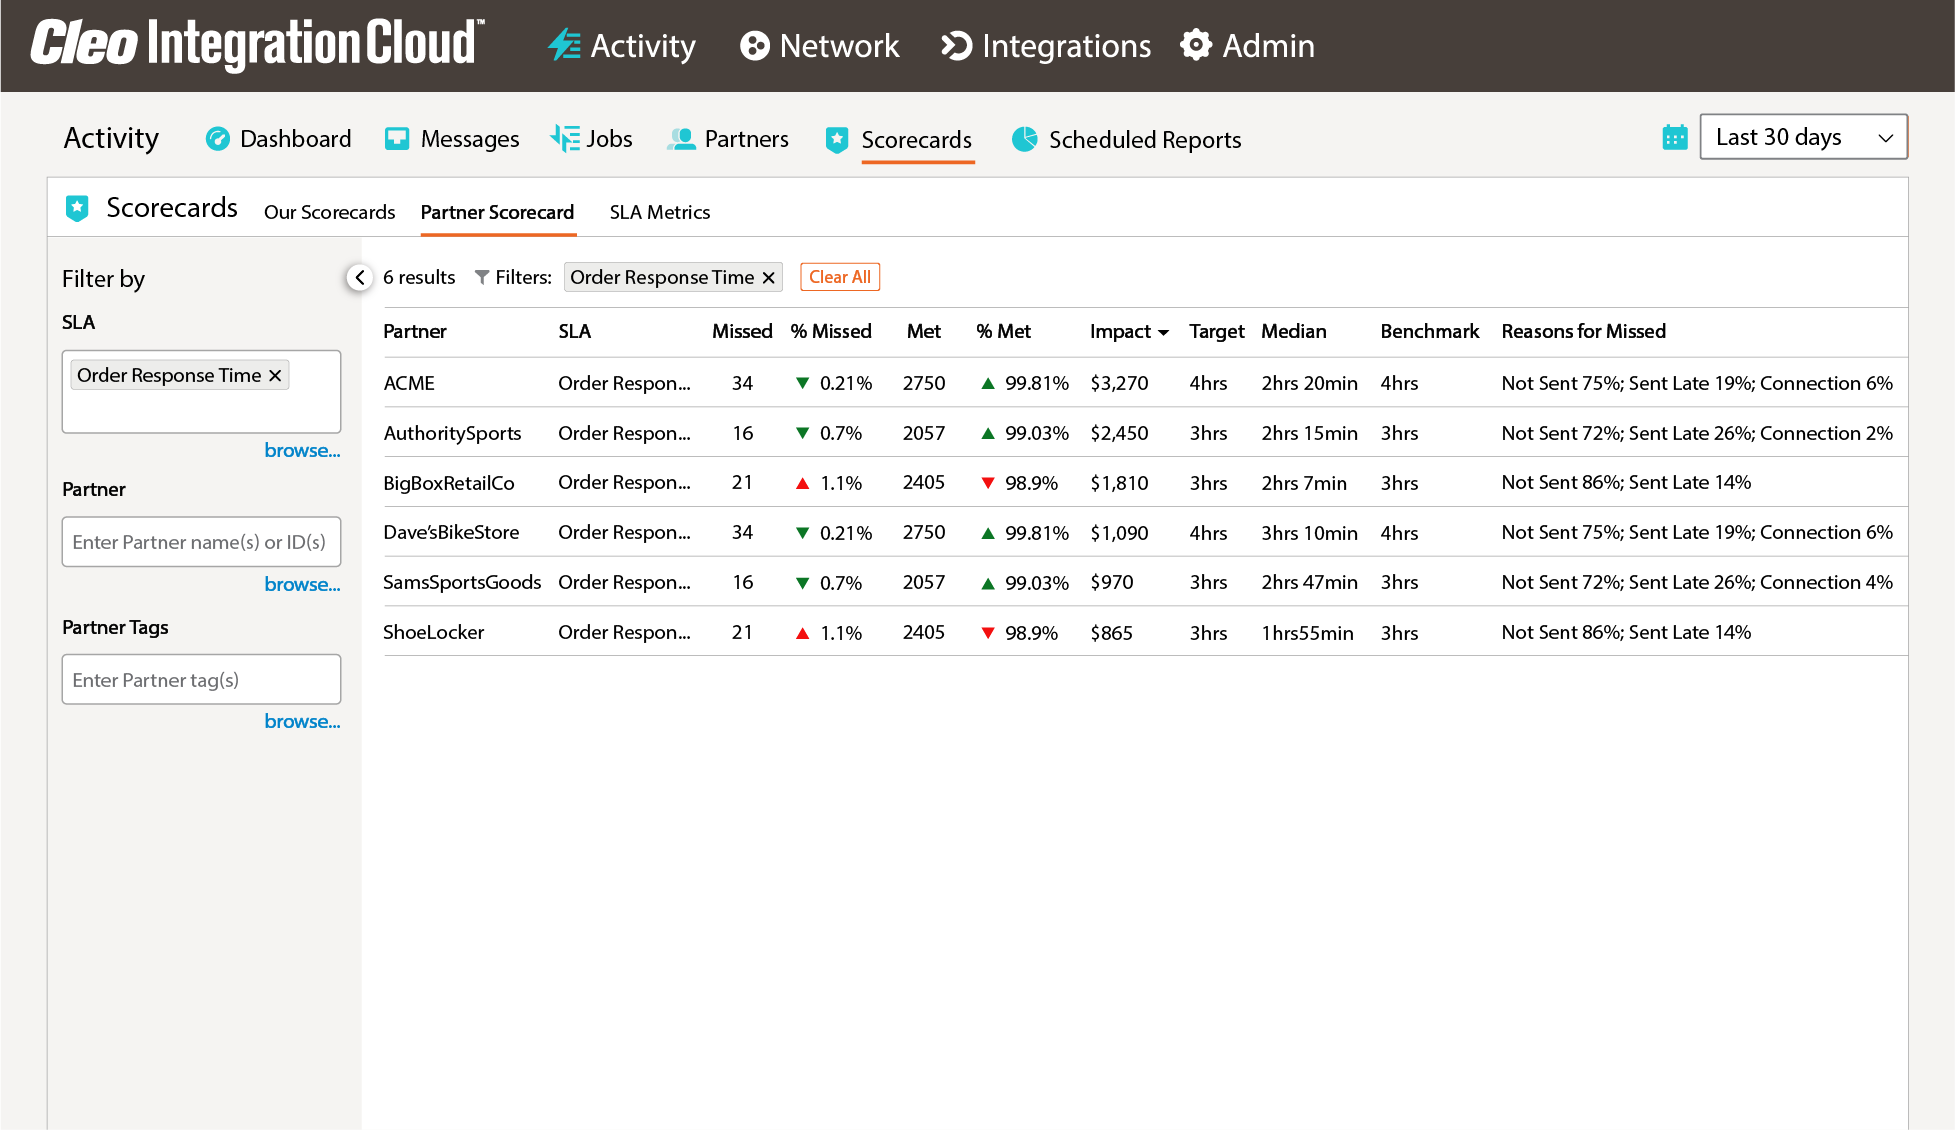This screenshot has width=1955, height=1130.
Task: Click the Activity lightning icon in top bar
Action: click(x=564, y=46)
